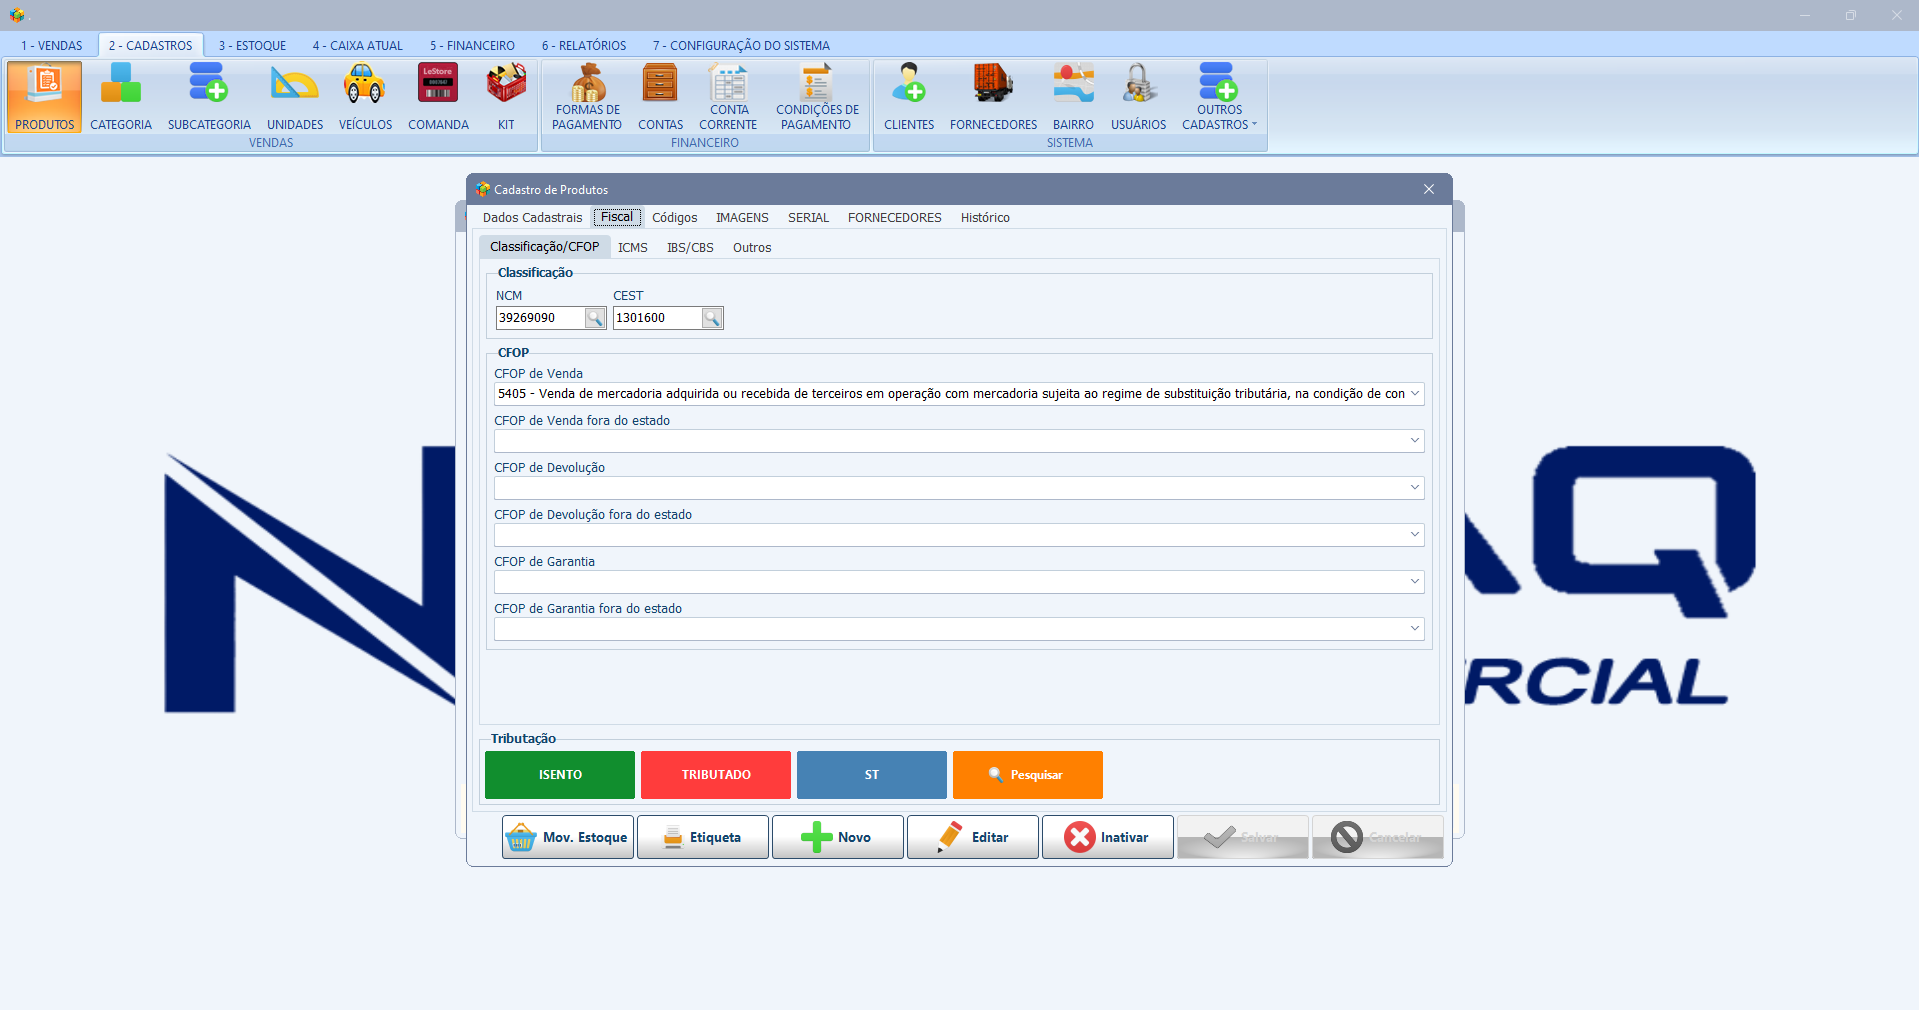Switch to Dados Cadastrais tab

[x=532, y=218]
